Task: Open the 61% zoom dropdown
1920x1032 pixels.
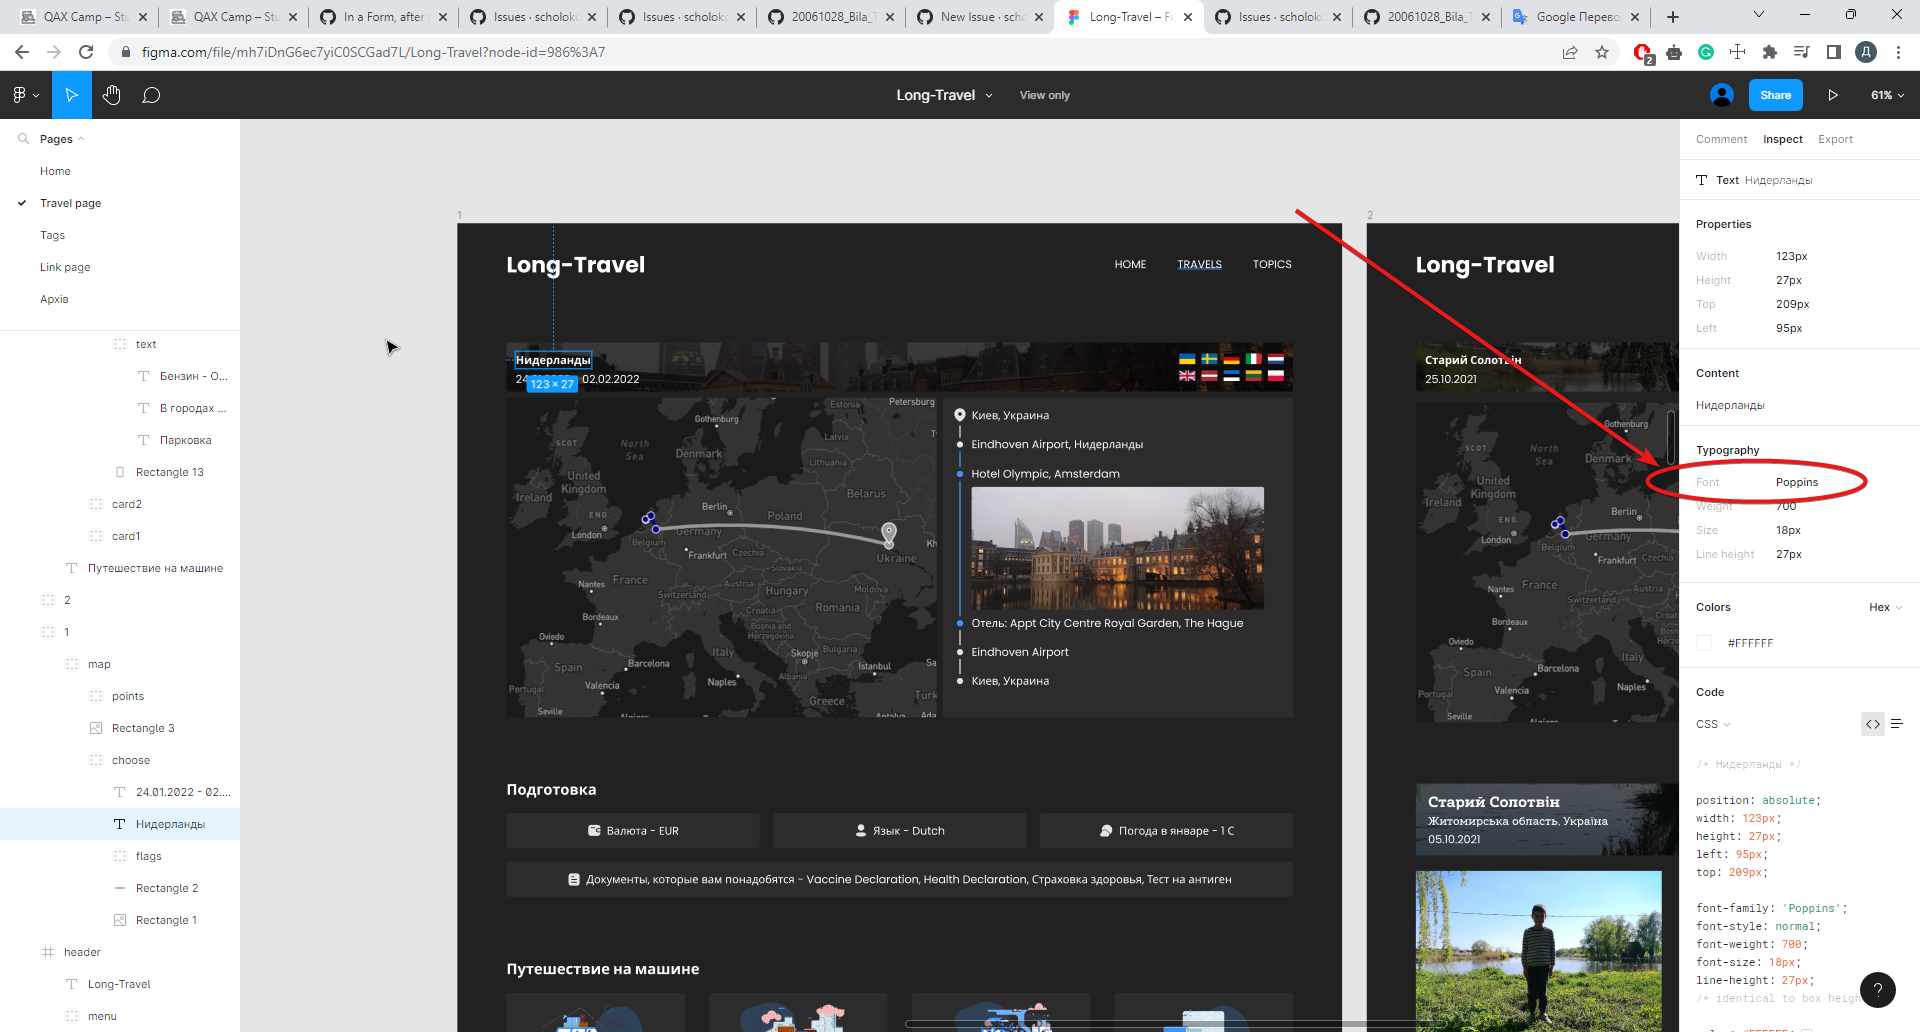Action: click(x=1887, y=95)
